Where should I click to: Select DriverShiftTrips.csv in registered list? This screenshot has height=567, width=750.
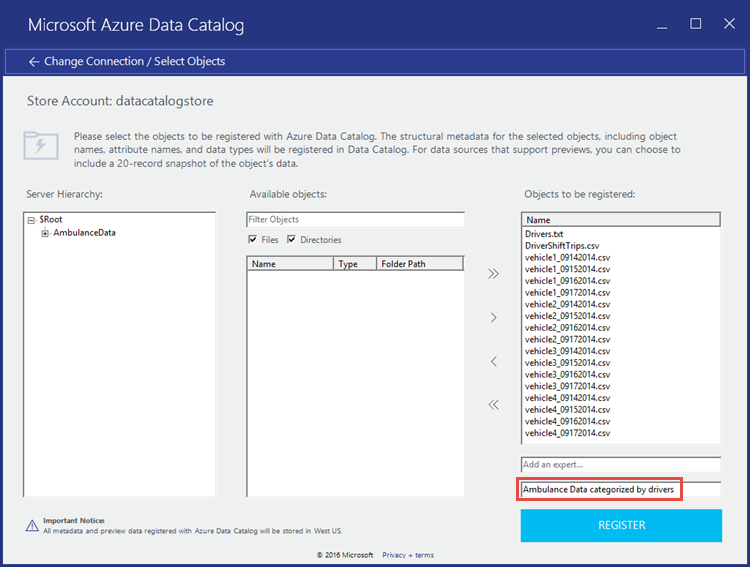point(562,246)
